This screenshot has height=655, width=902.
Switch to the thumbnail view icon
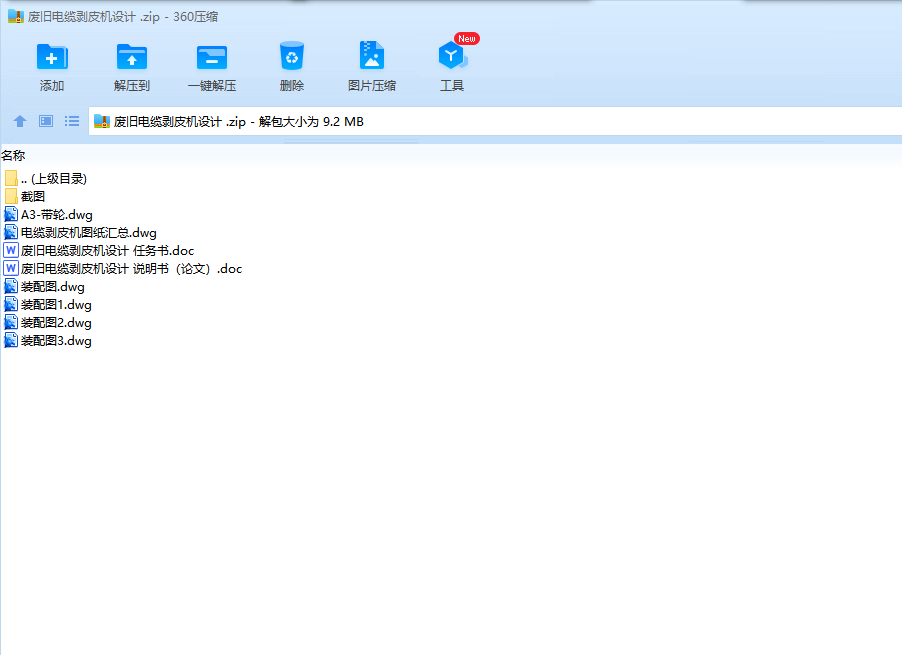[46, 121]
